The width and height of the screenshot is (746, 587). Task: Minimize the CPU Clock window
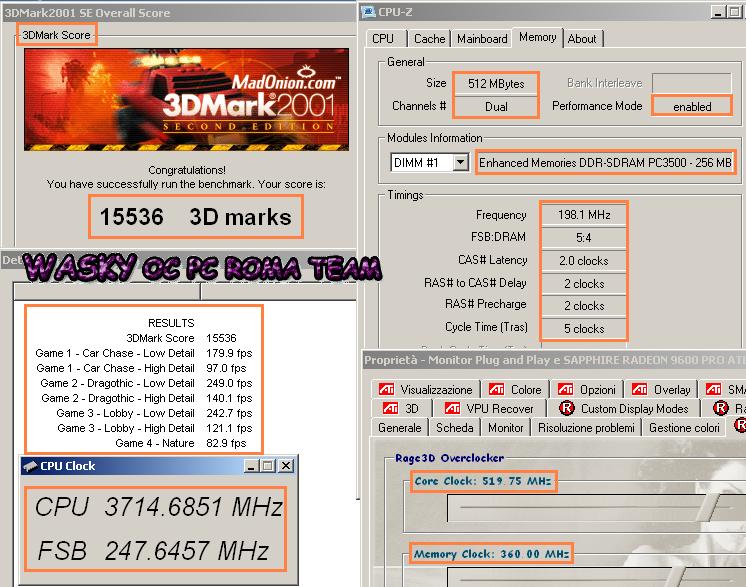coord(251,466)
